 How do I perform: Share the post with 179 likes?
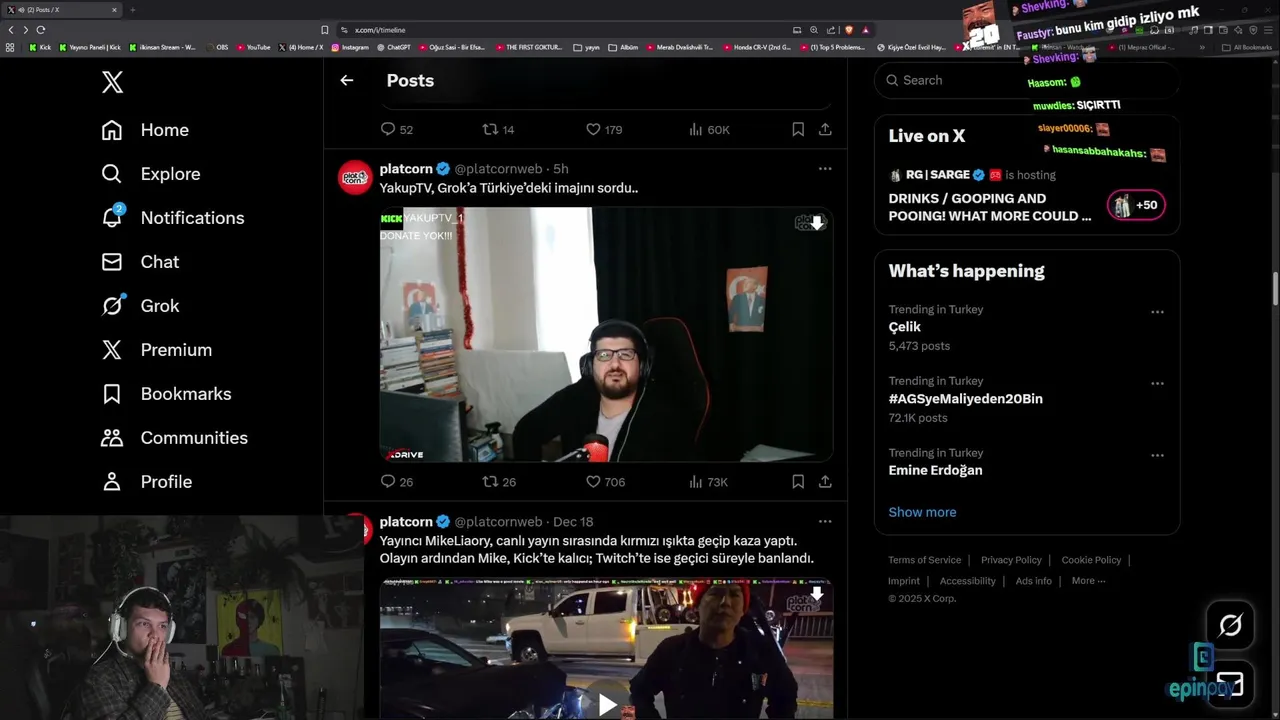pos(825,129)
